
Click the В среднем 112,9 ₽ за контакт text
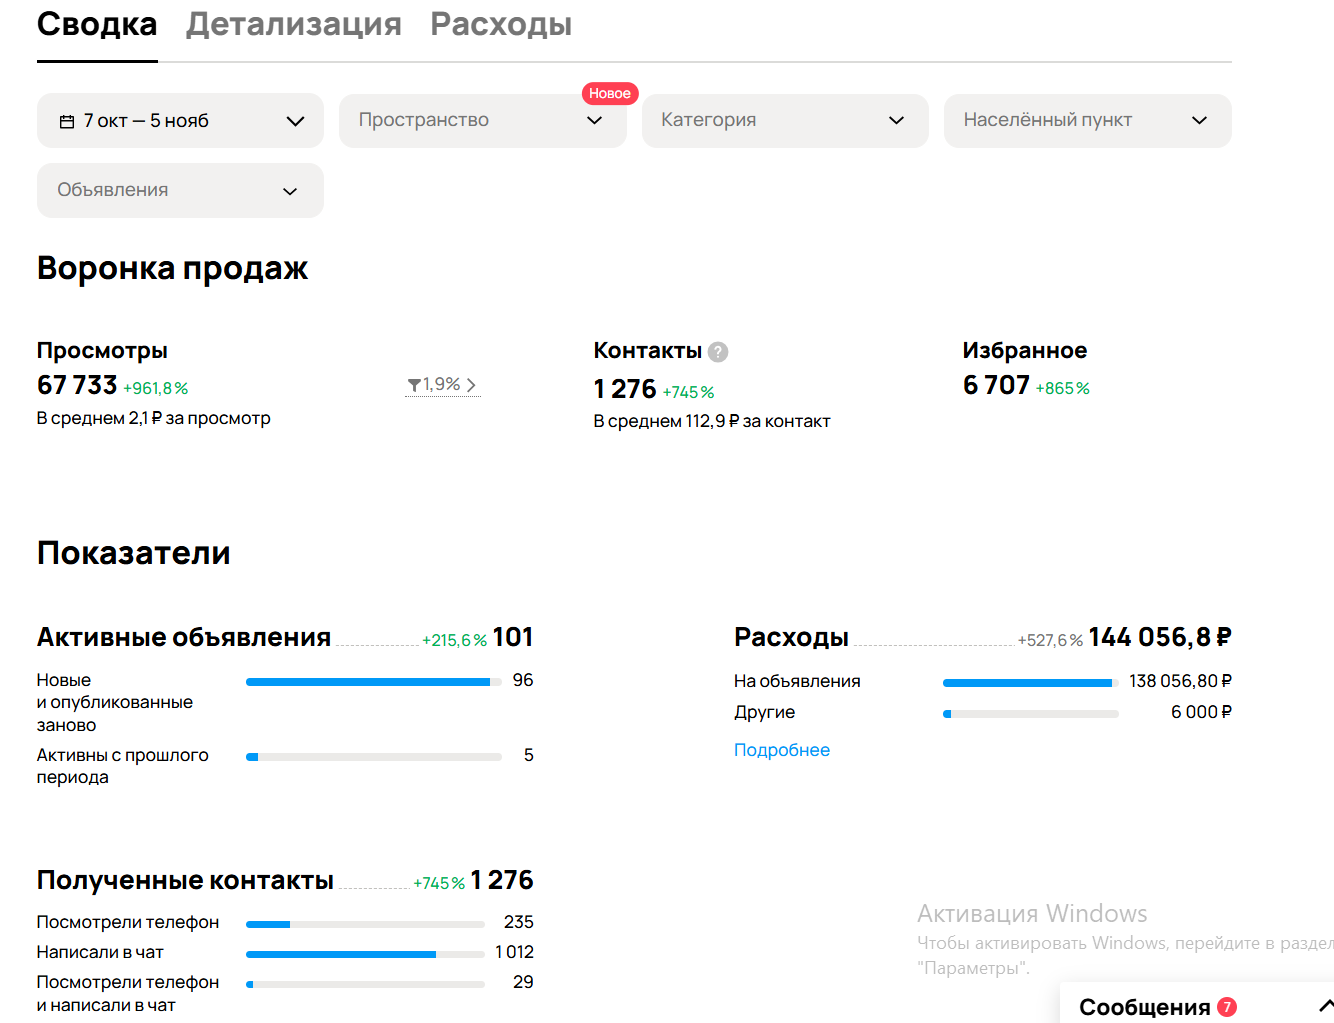[x=712, y=422]
